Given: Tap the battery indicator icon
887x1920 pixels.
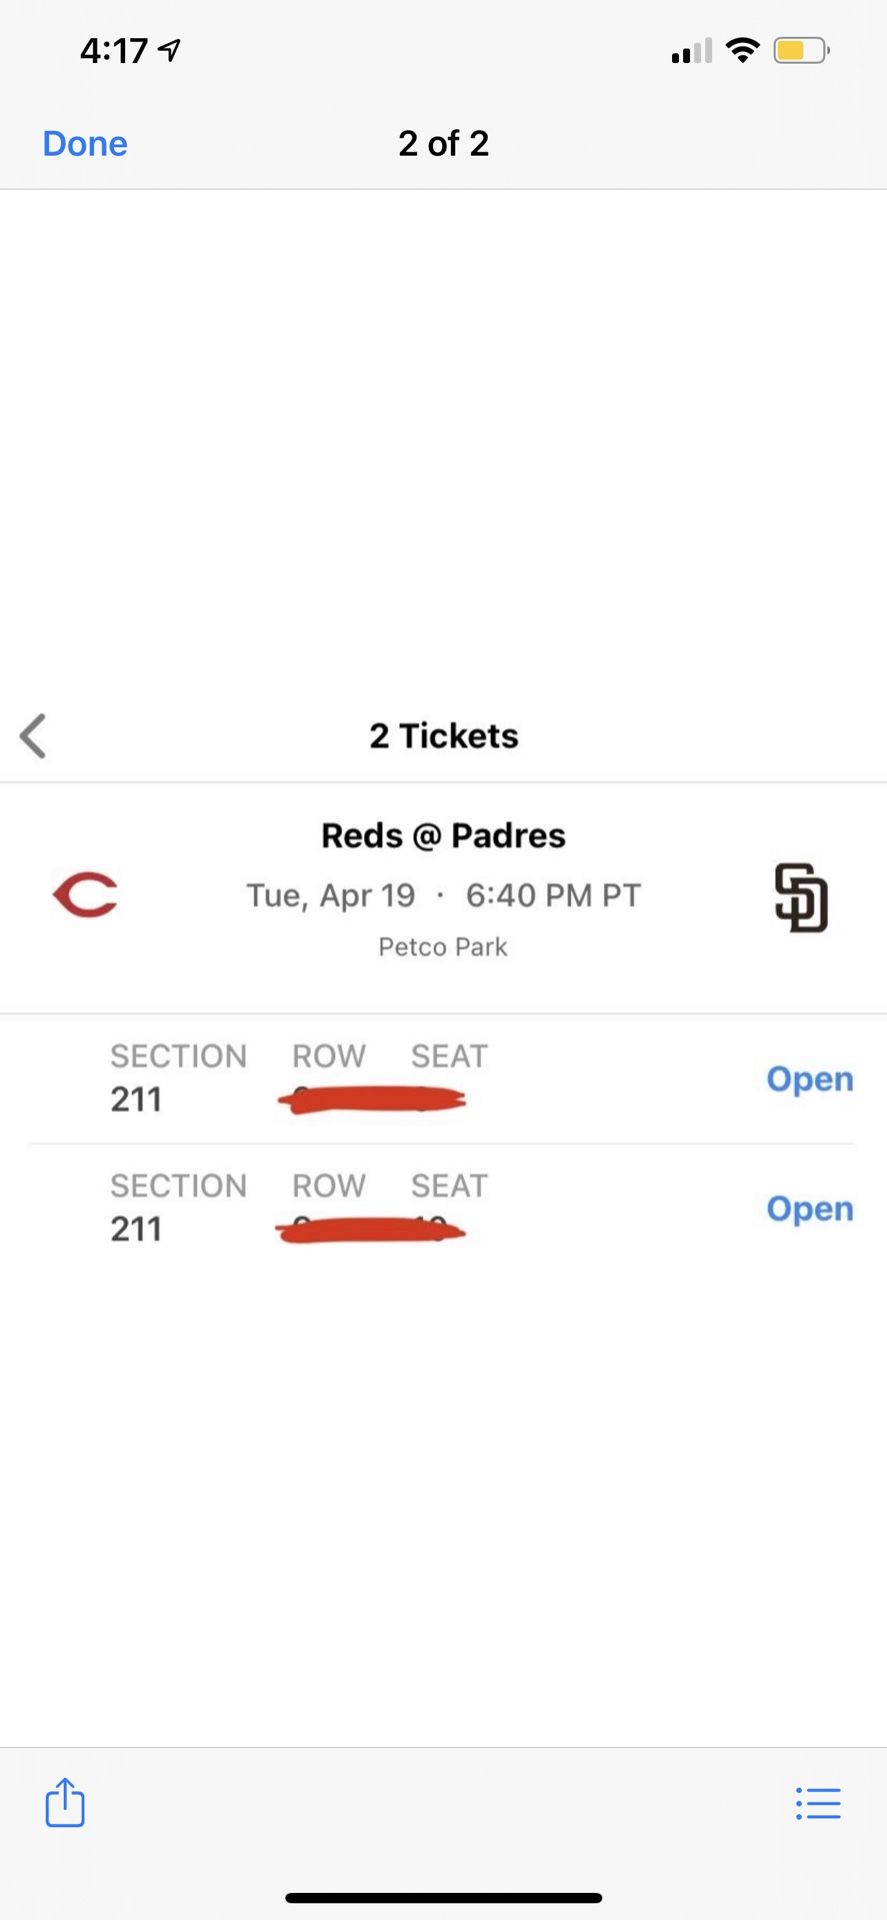Looking at the screenshot, I should point(800,50).
